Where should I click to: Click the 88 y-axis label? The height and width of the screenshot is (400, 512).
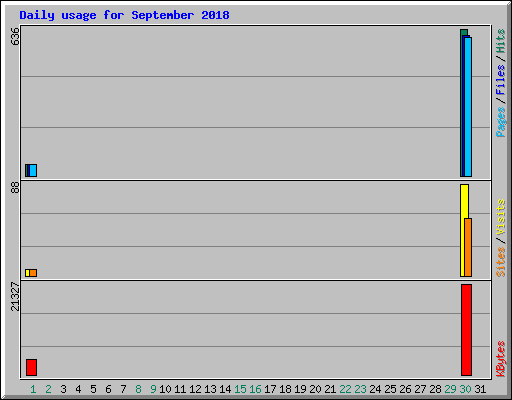(15, 188)
